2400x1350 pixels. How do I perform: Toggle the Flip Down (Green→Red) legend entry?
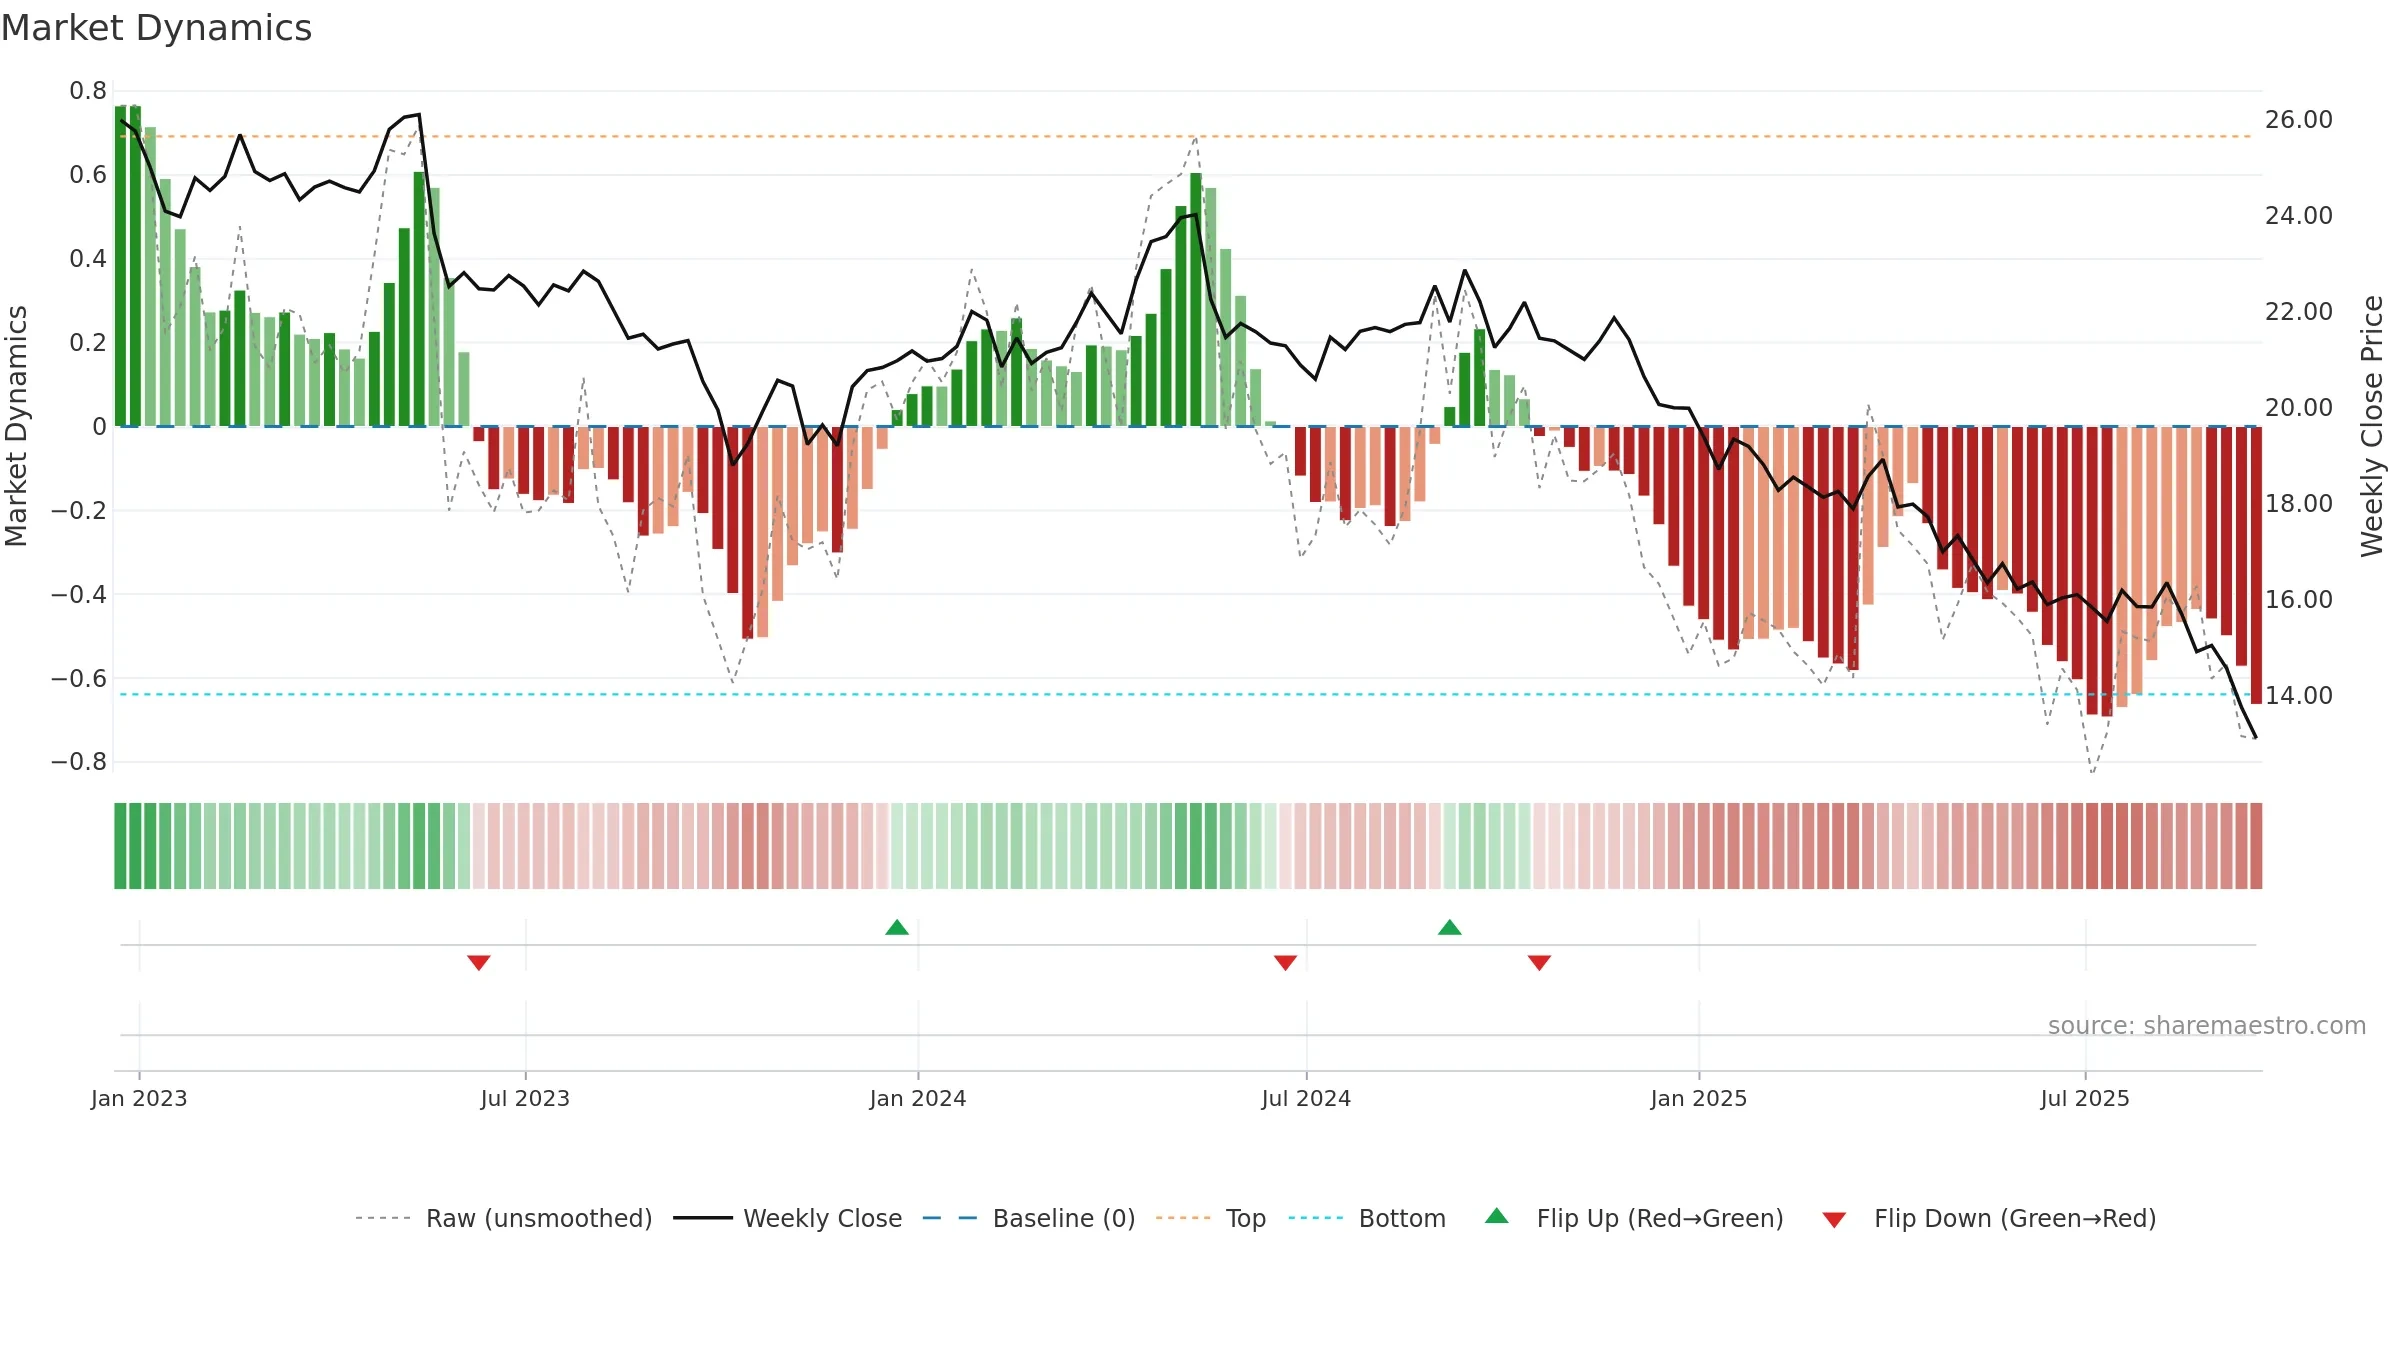[x=1989, y=1218]
